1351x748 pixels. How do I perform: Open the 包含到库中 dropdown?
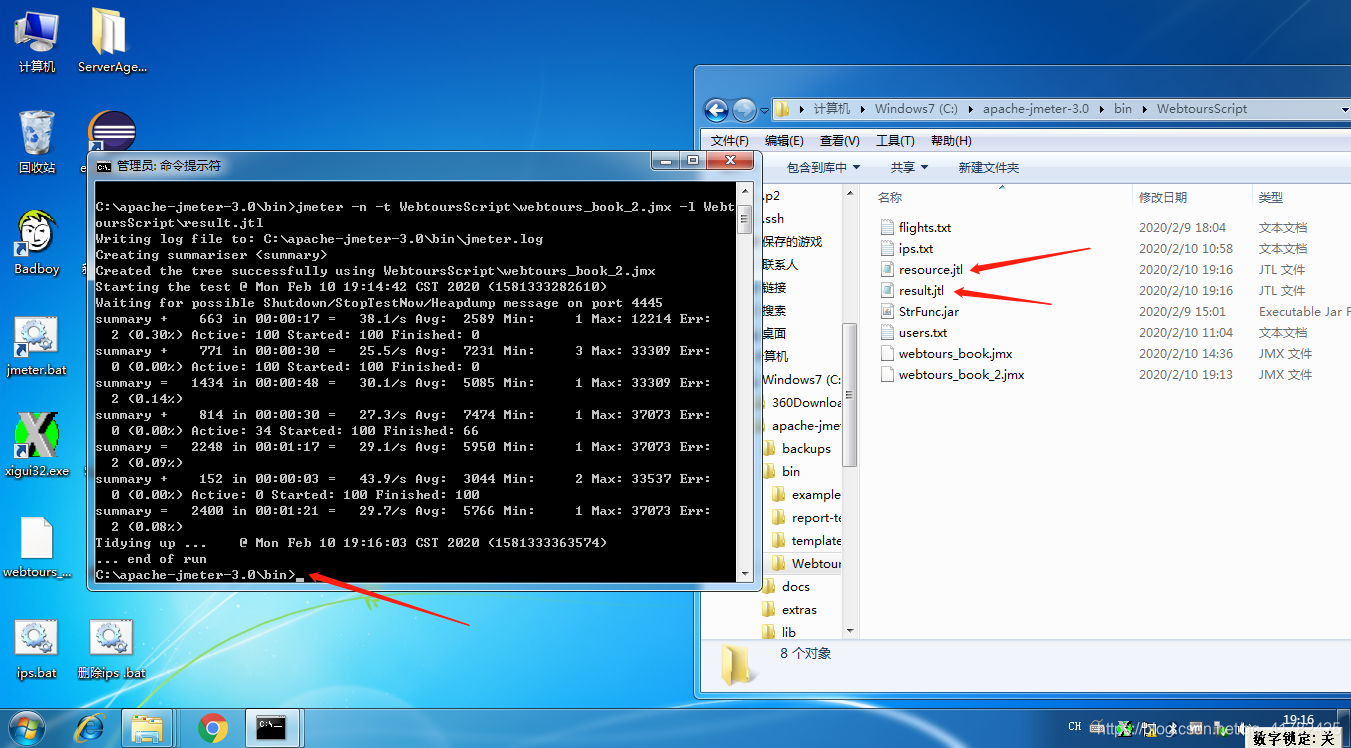click(823, 167)
